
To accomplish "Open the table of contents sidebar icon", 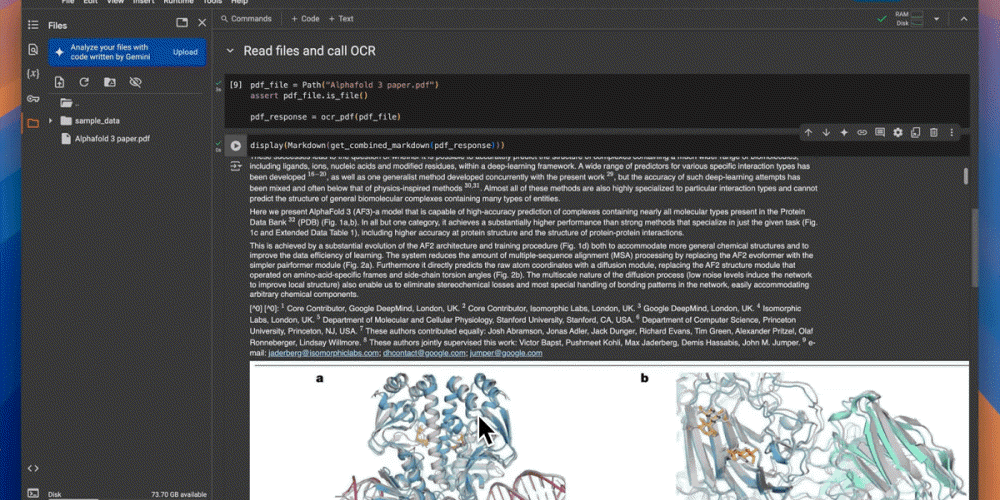I will pos(33,25).
